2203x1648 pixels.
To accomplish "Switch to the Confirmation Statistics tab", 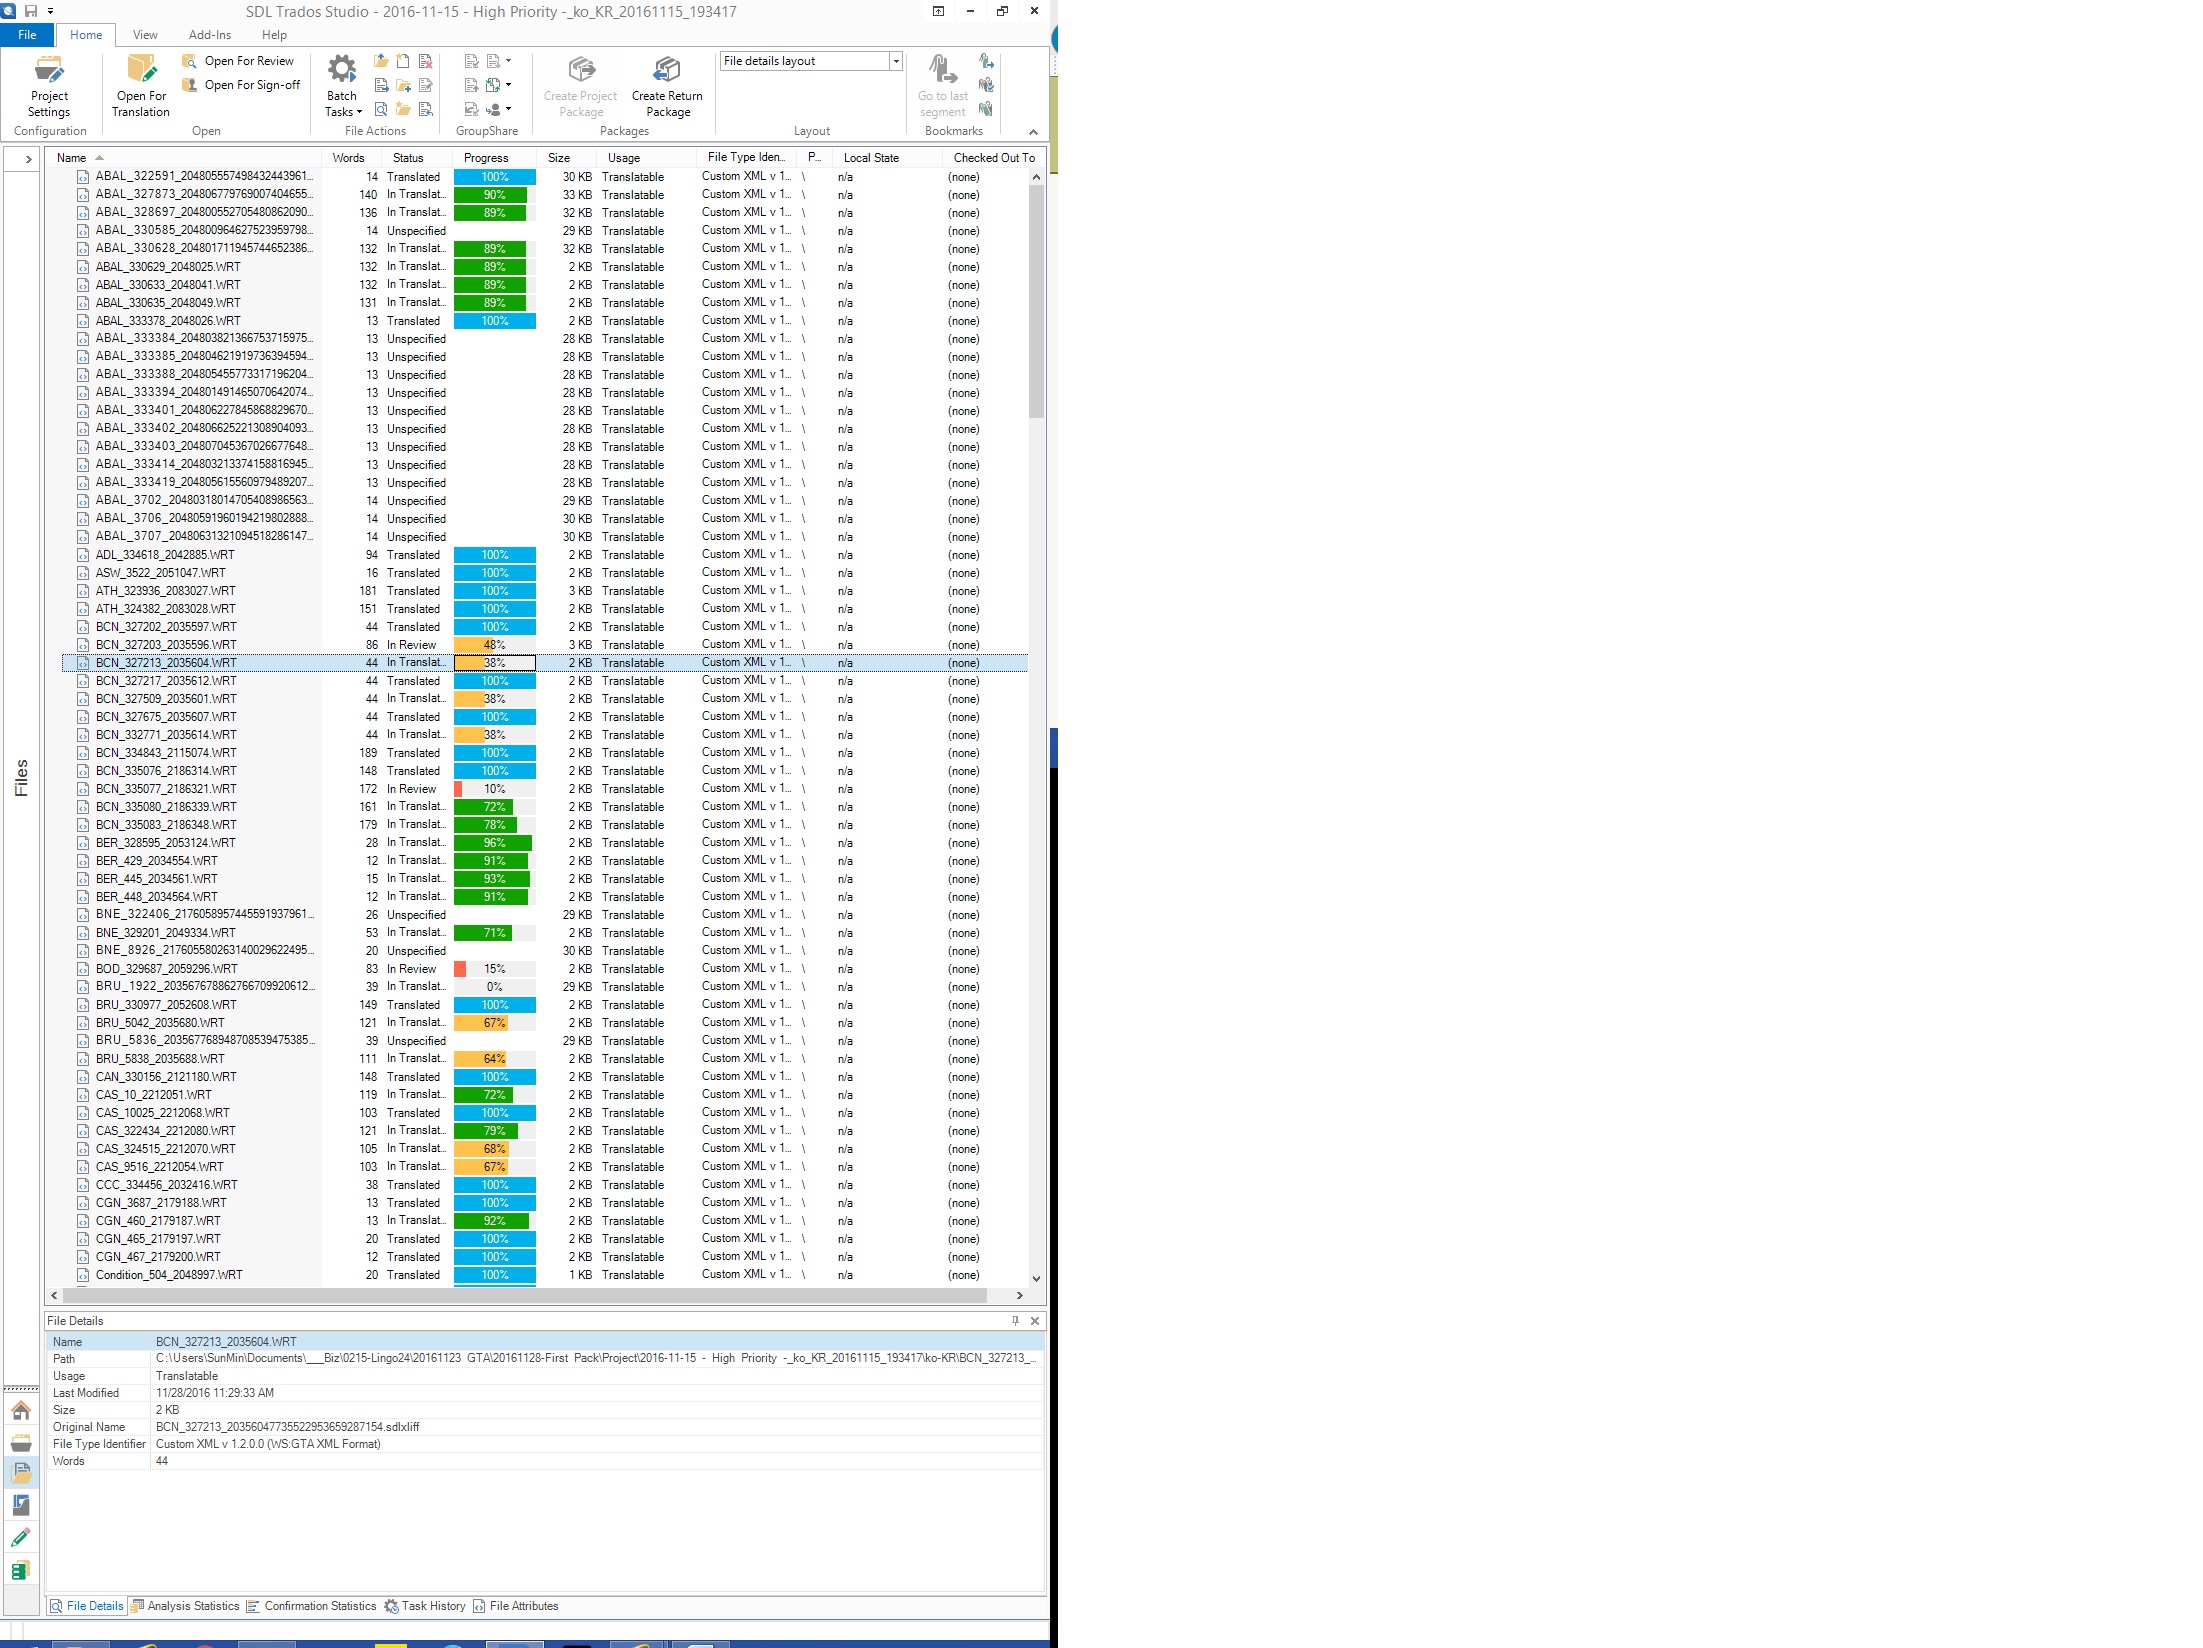I will (312, 1606).
